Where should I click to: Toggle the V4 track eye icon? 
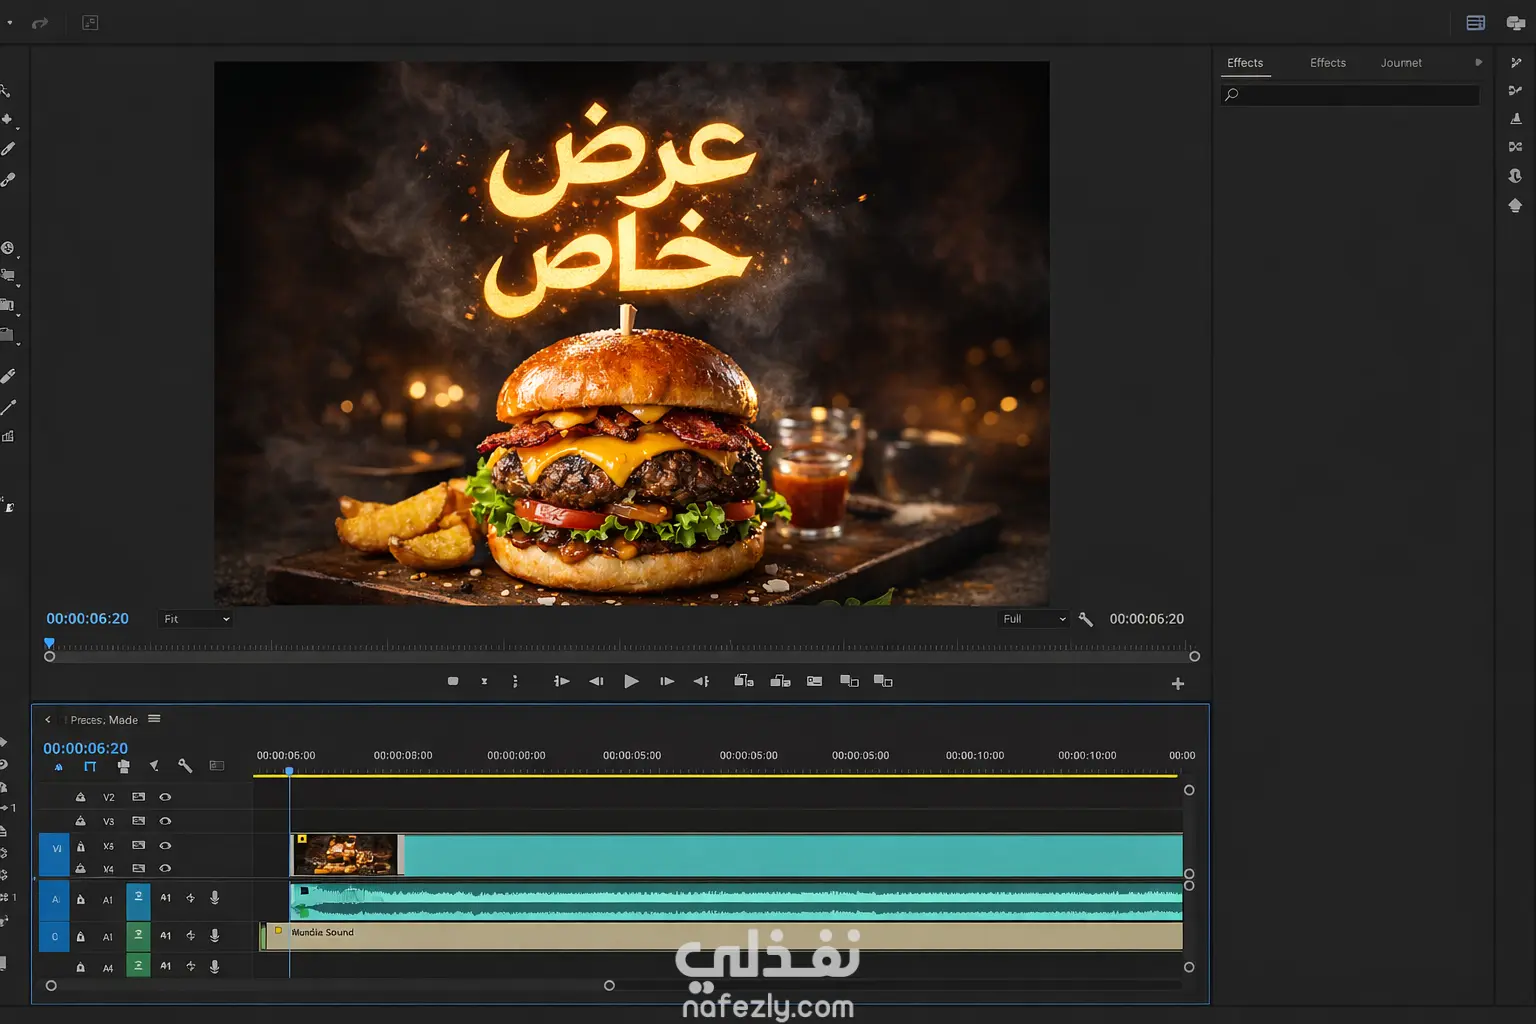[165, 868]
